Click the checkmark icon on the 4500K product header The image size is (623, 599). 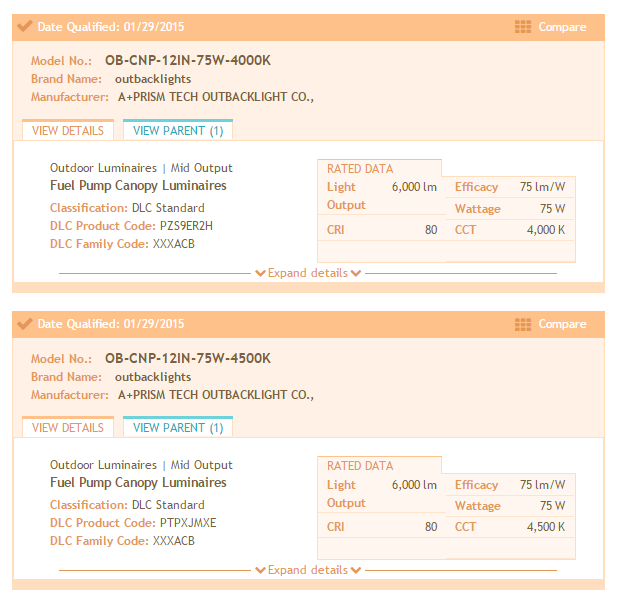coord(25,324)
